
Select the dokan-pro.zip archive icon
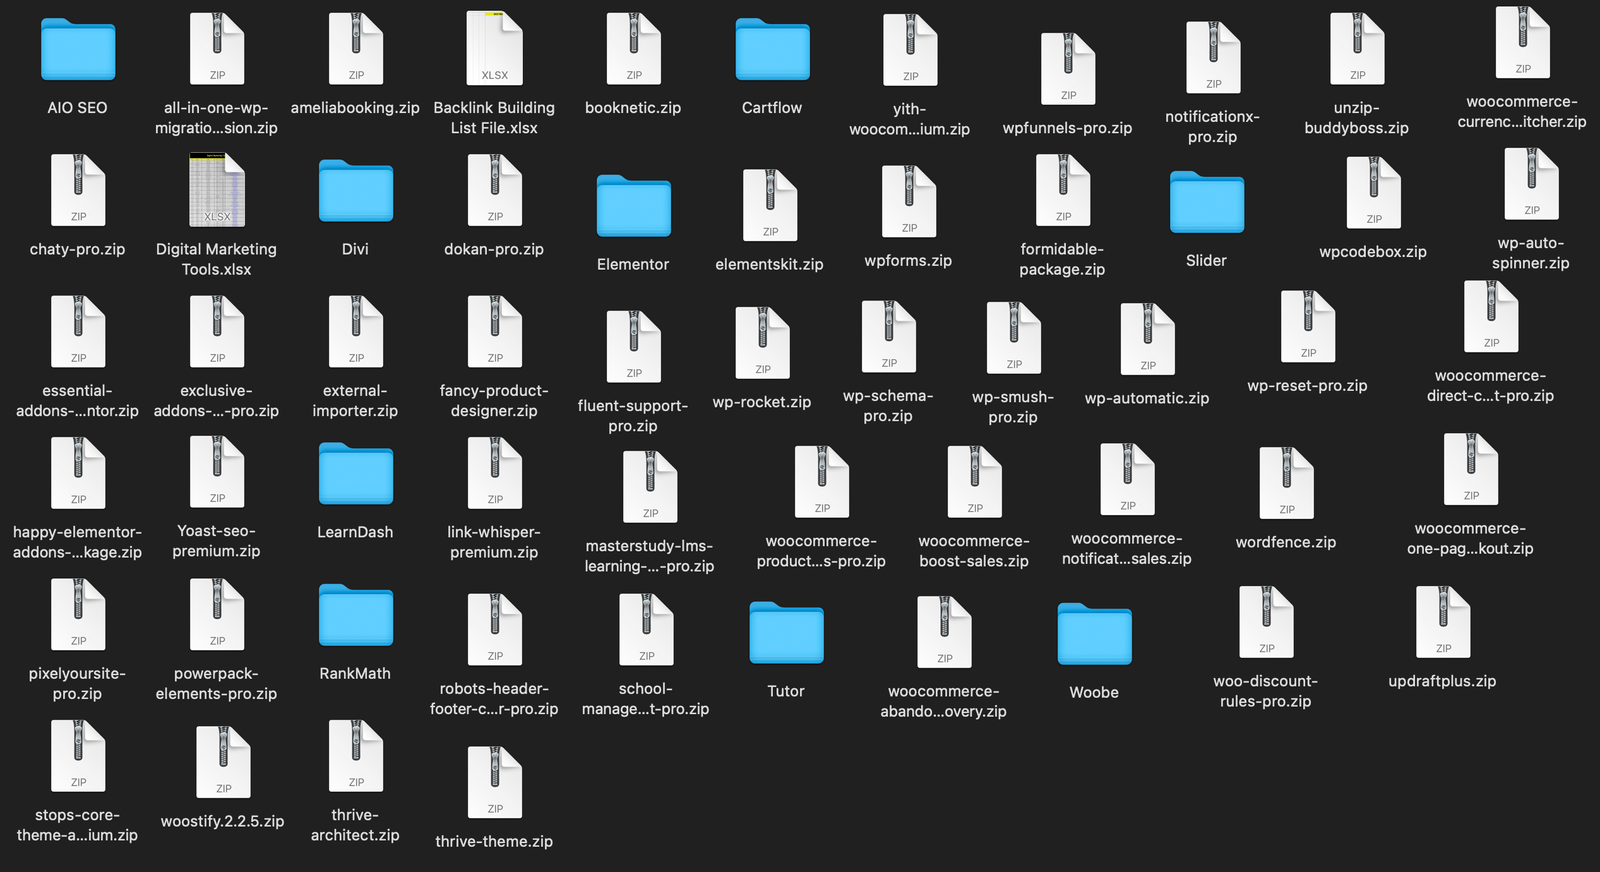pyautogui.click(x=495, y=190)
